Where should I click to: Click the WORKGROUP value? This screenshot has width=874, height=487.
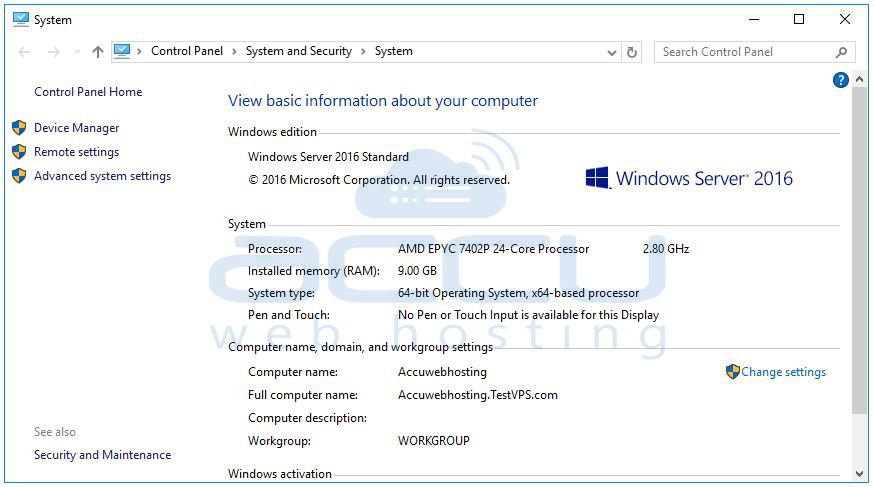[434, 441]
